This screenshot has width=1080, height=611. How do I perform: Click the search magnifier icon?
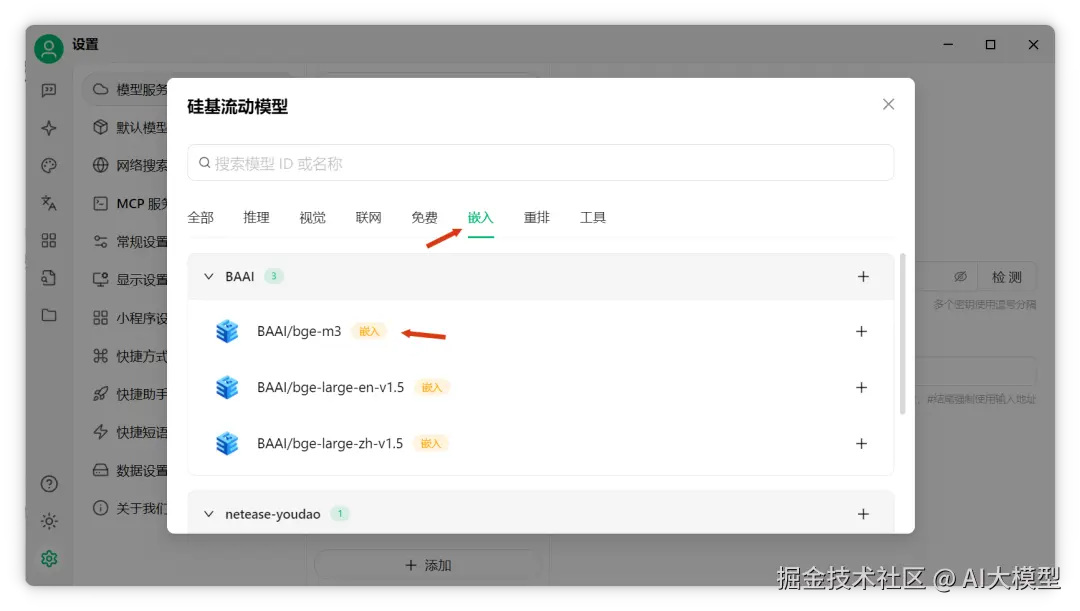click(x=205, y=163)
